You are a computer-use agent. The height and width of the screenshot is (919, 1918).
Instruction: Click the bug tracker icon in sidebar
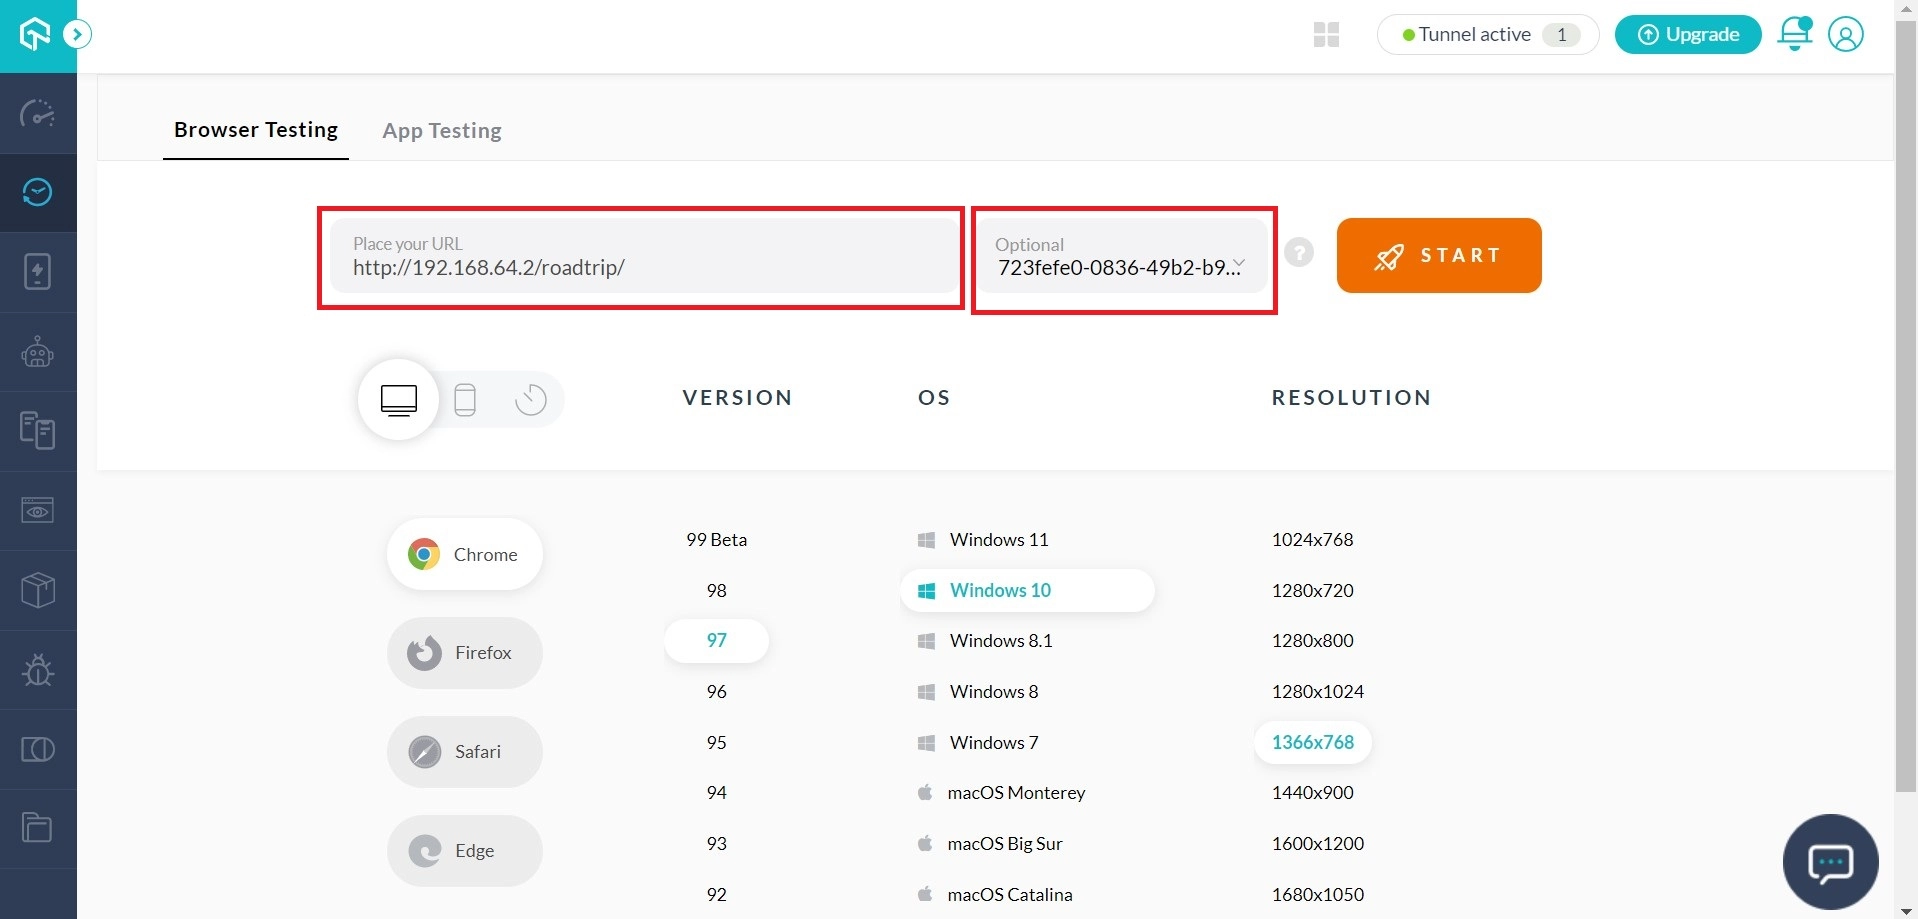[x=38, y=669]
